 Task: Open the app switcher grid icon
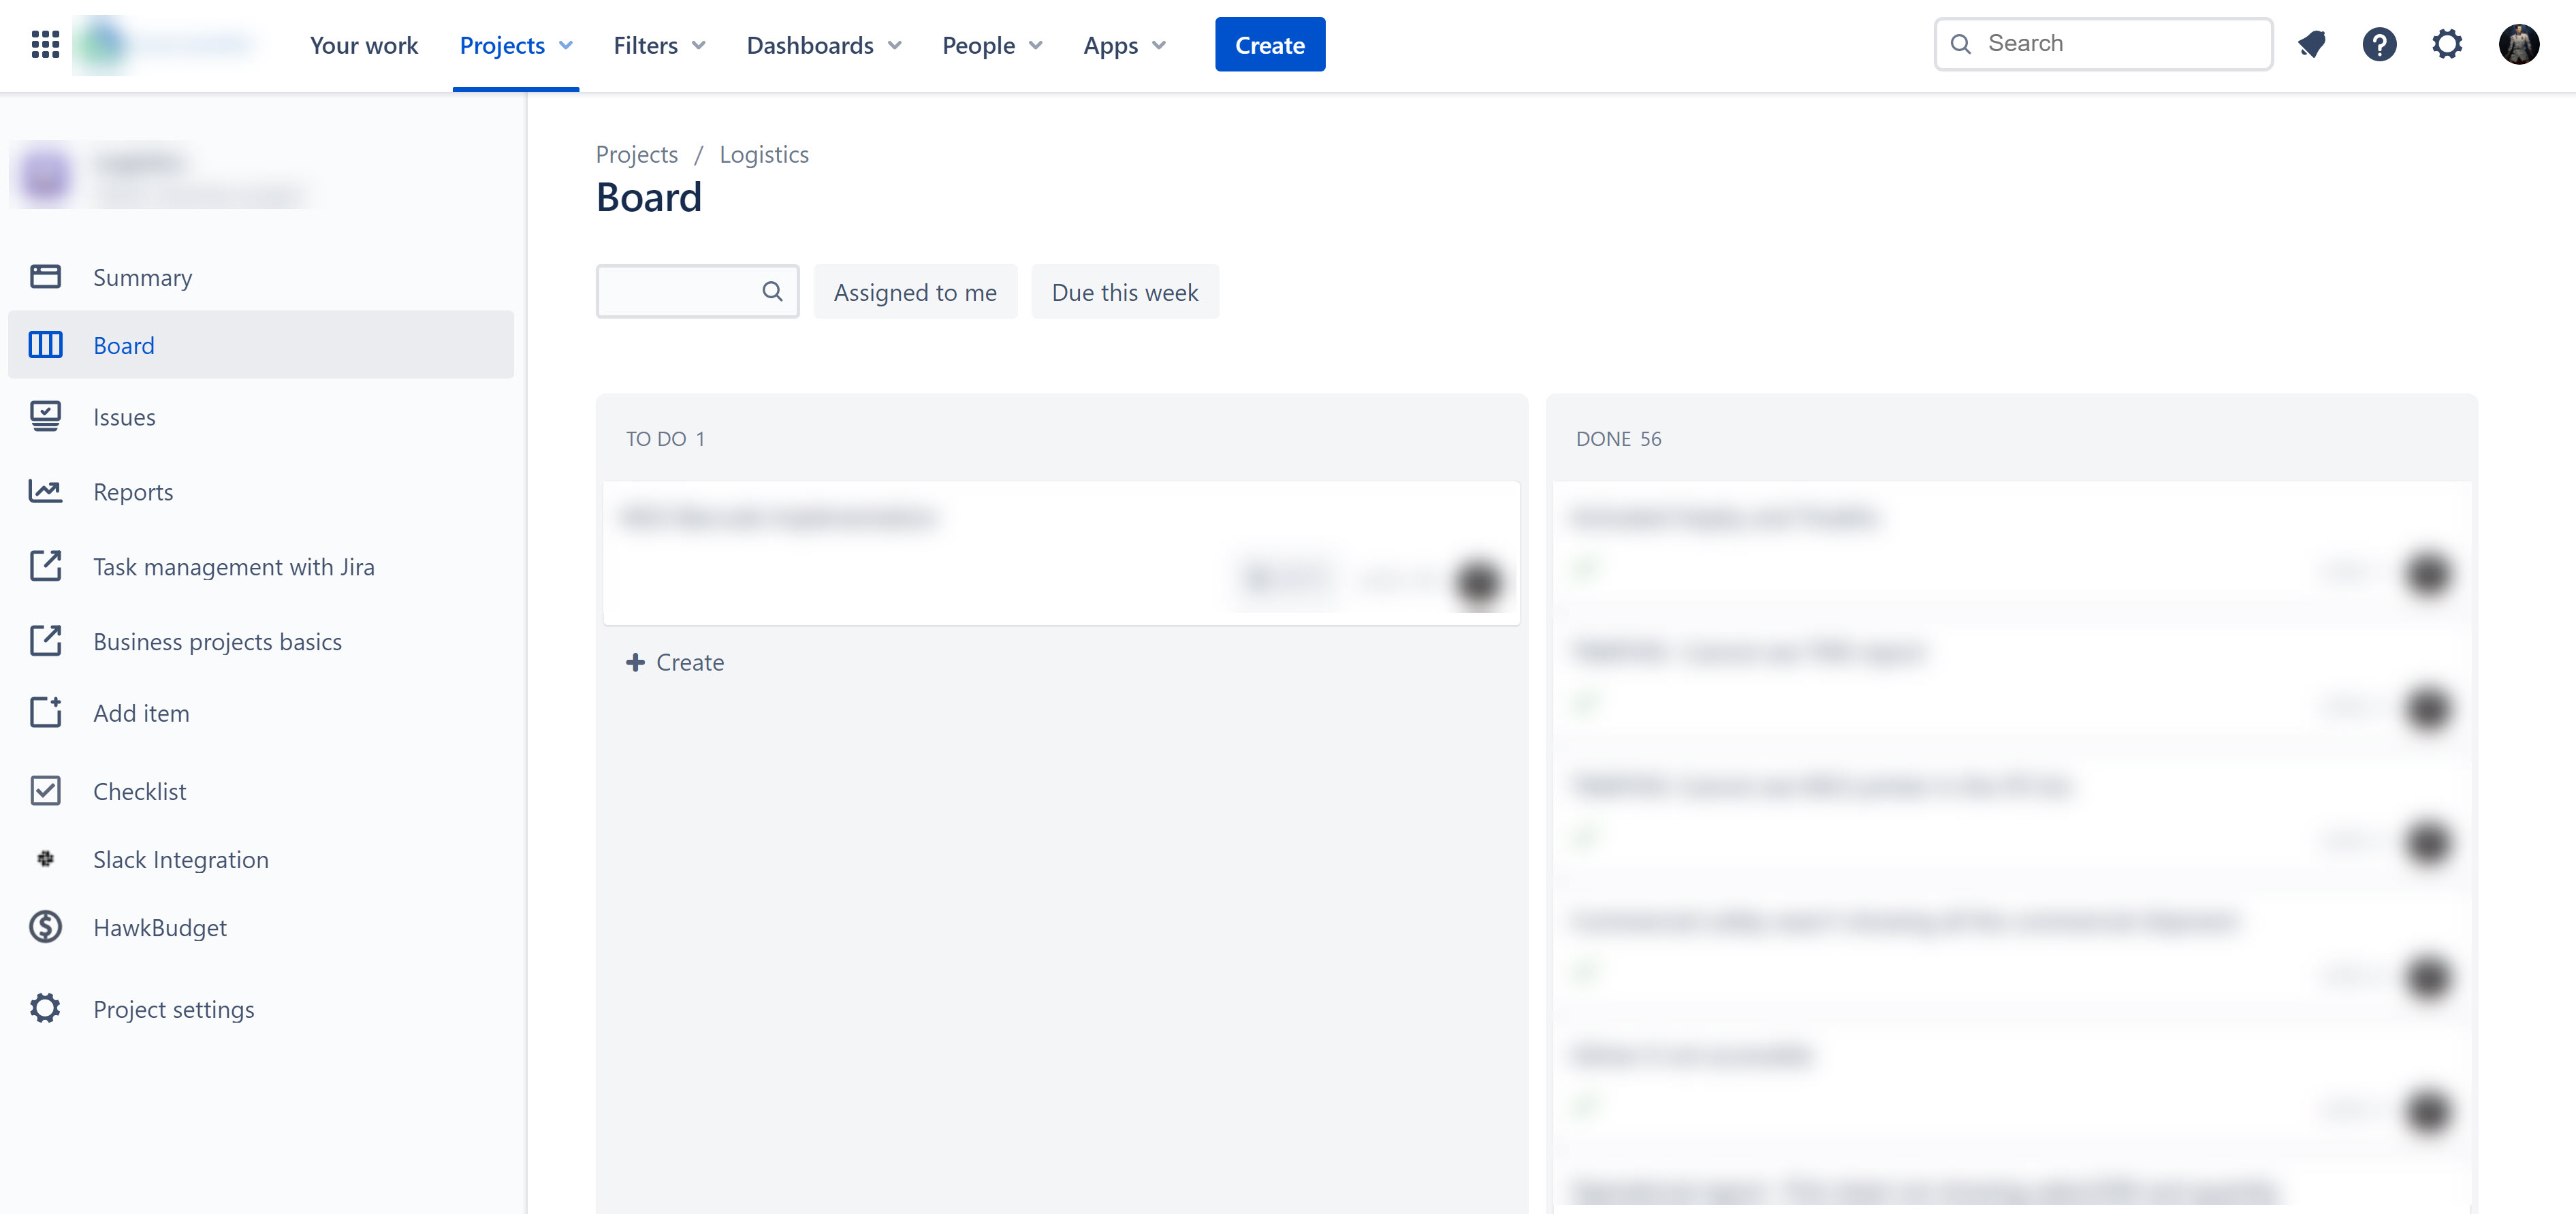pyautogui.click(x=44, y=44)
